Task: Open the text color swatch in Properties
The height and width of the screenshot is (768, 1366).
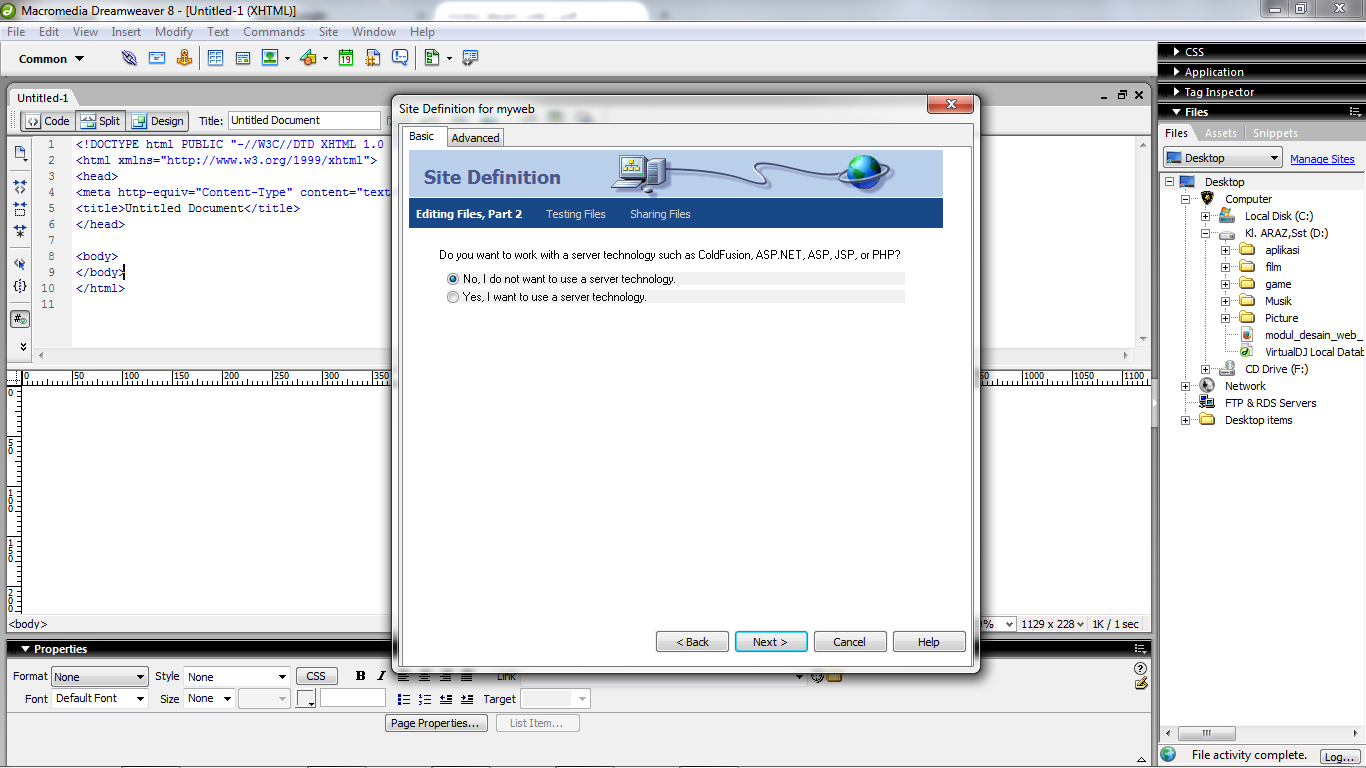Action: click(x=306, y=699)
